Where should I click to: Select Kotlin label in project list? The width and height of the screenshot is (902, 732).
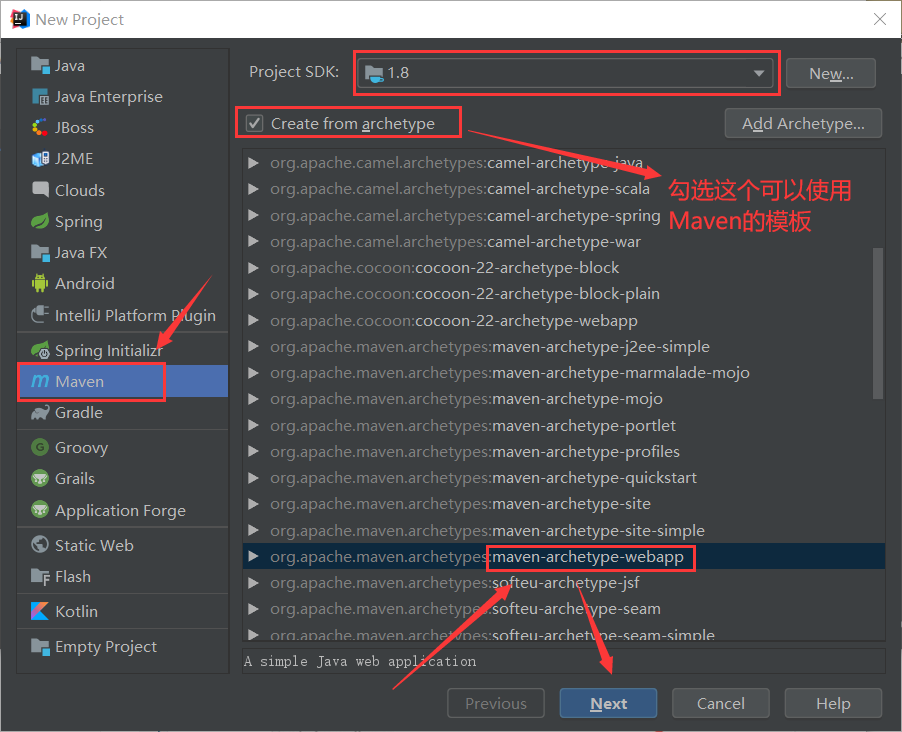[77, 611]
